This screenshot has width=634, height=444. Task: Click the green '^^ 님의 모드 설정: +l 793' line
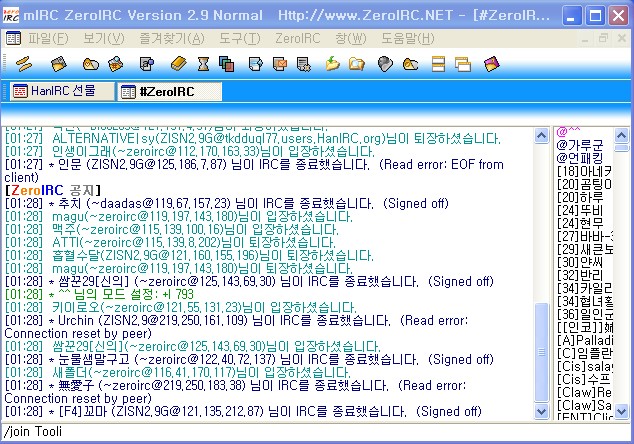coord(99,294)
